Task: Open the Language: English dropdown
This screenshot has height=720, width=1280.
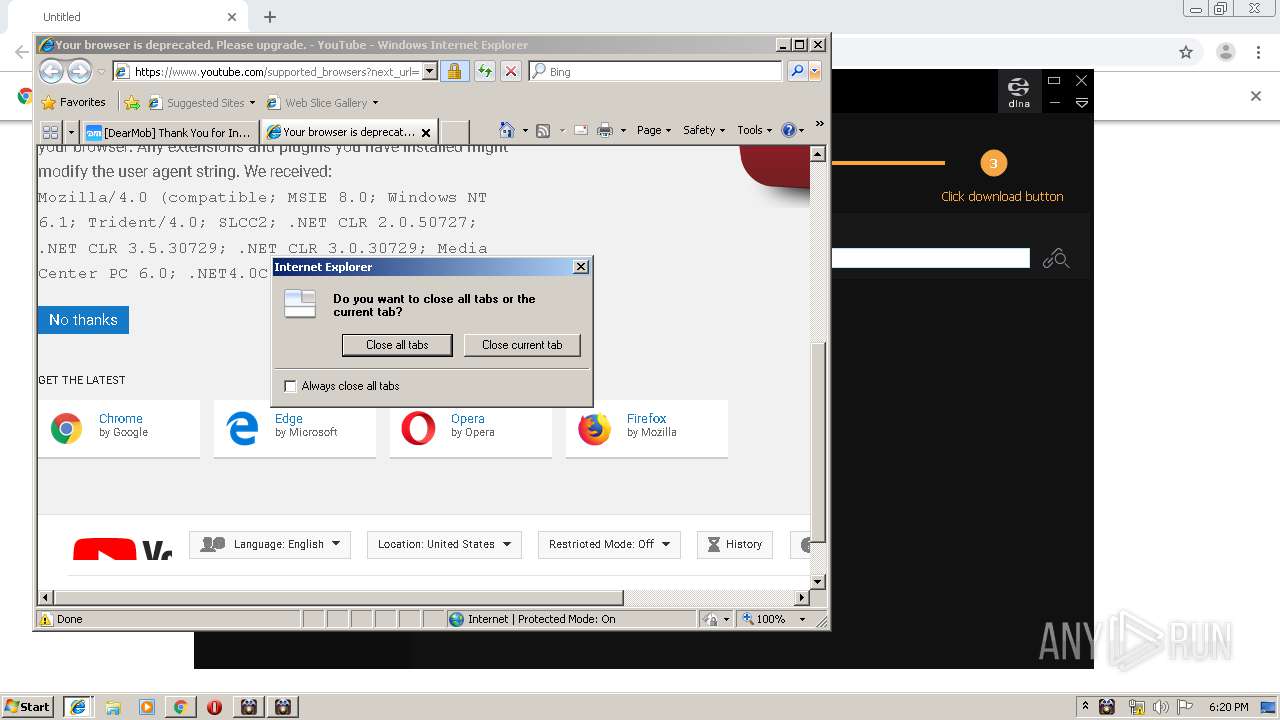Action: coord(270,544)
